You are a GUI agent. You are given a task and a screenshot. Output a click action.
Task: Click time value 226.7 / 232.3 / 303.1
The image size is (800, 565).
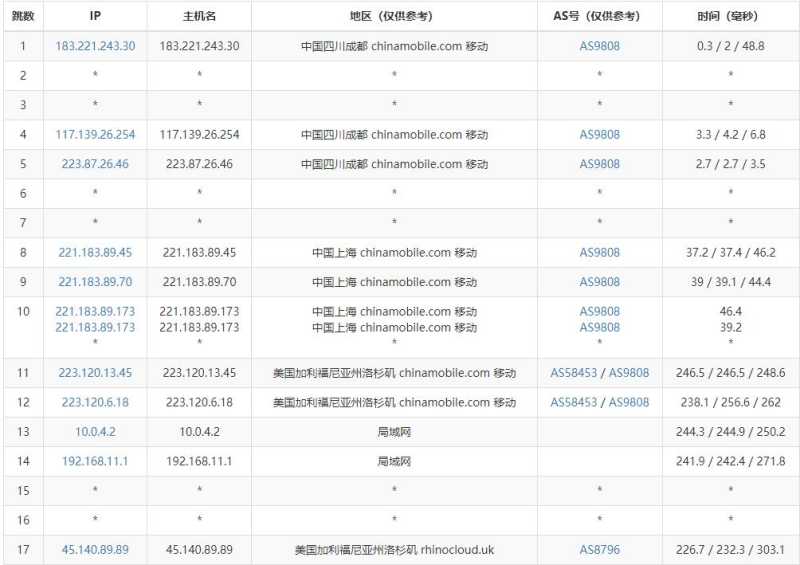click(731, 550)
